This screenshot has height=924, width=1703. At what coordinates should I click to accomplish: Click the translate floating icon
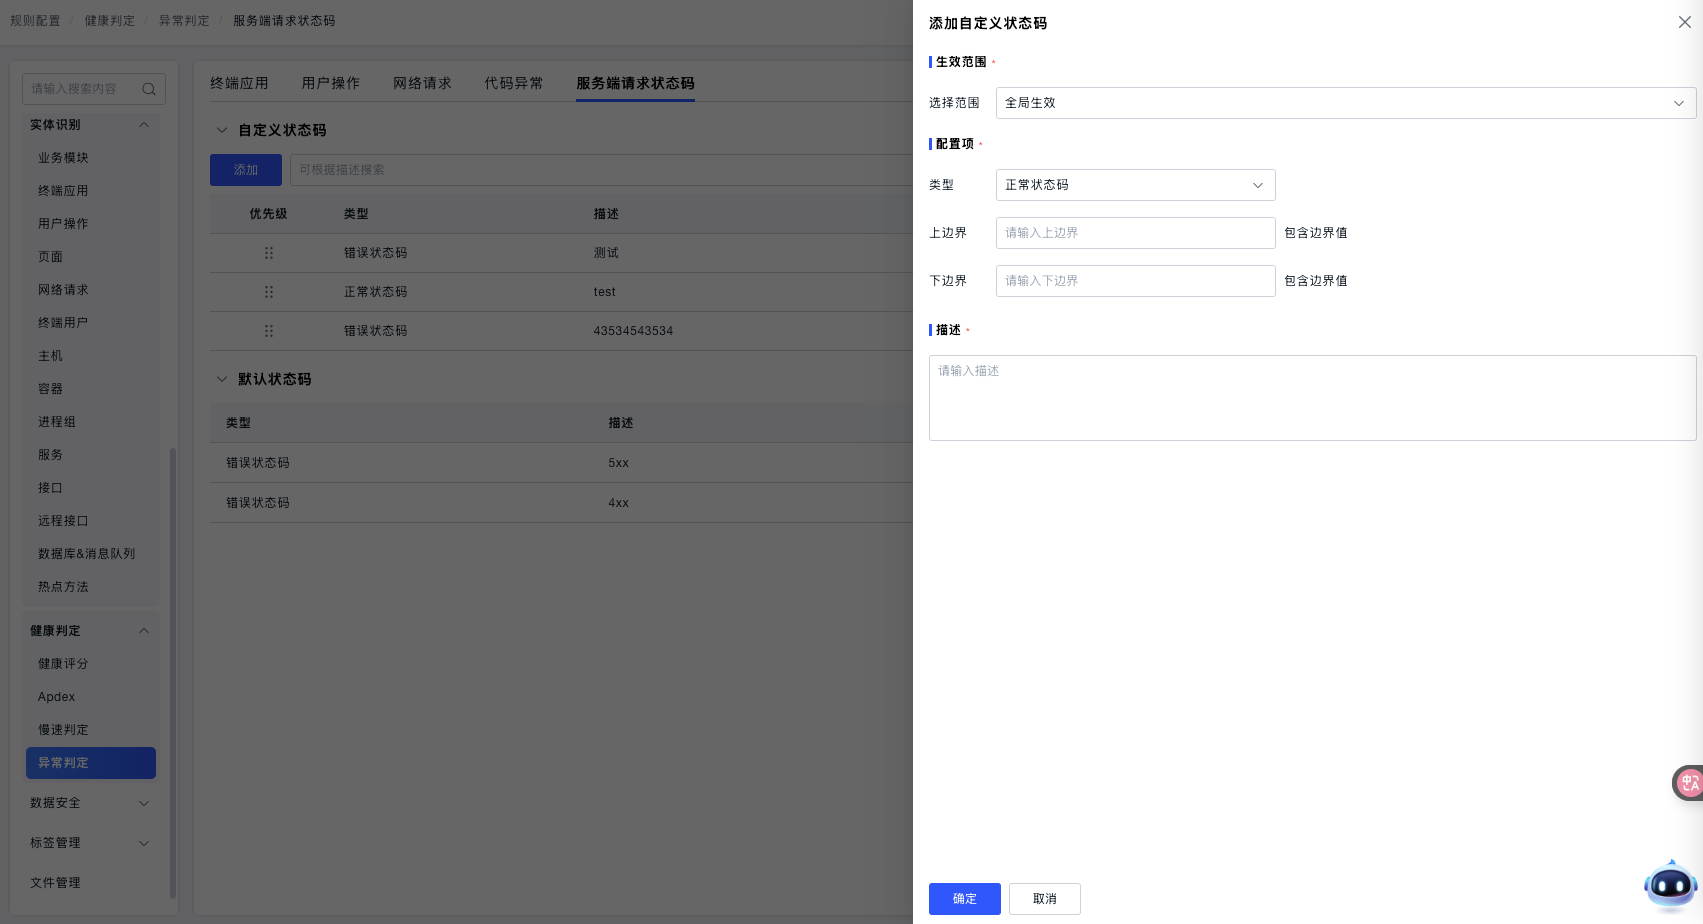click(x=1689, y=783)
